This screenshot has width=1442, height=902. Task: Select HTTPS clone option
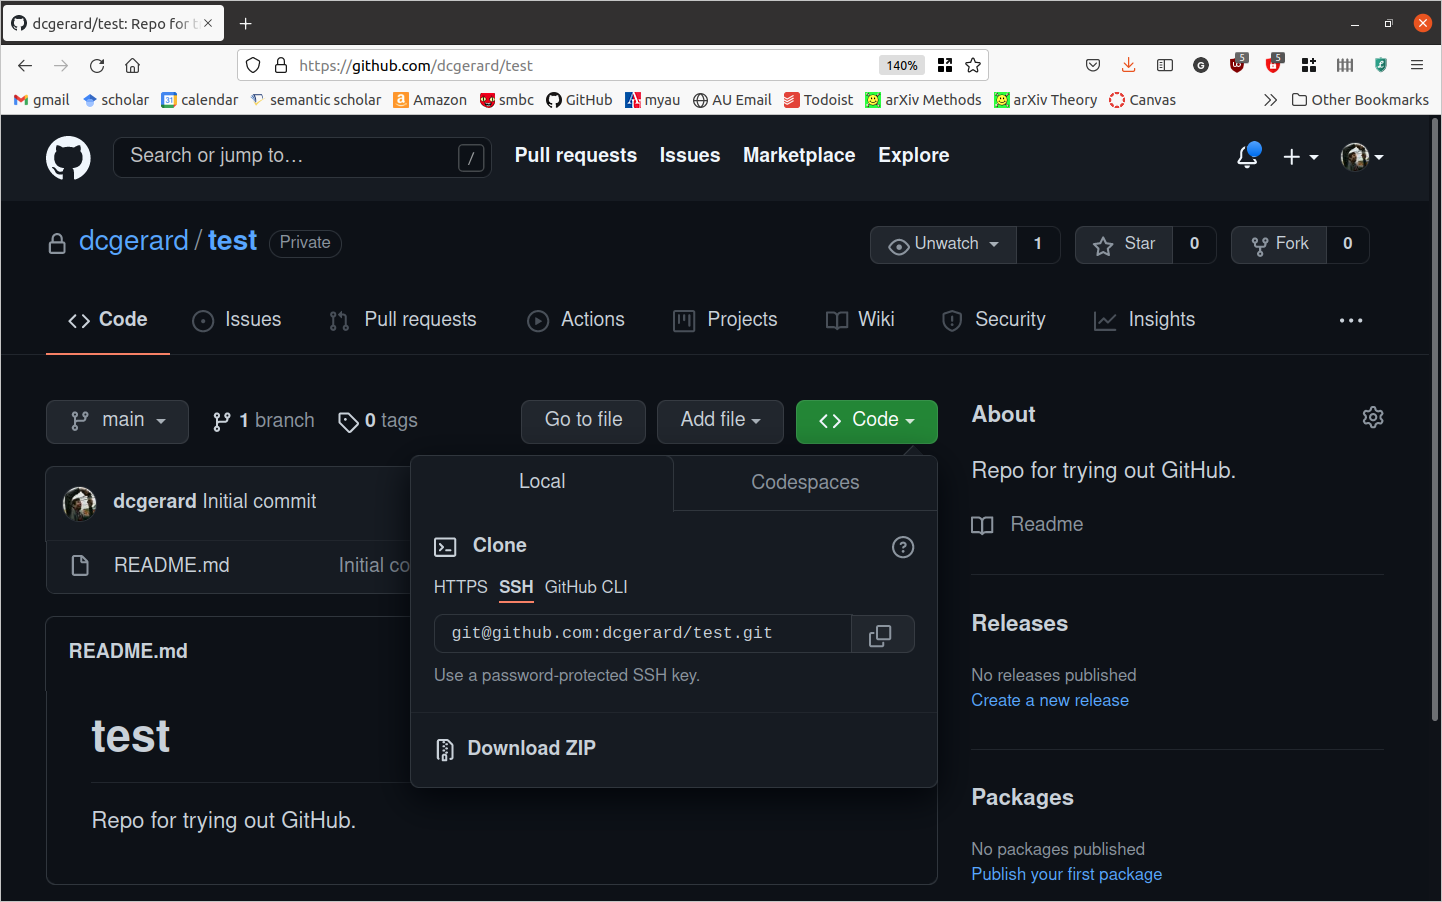(461, 587)
